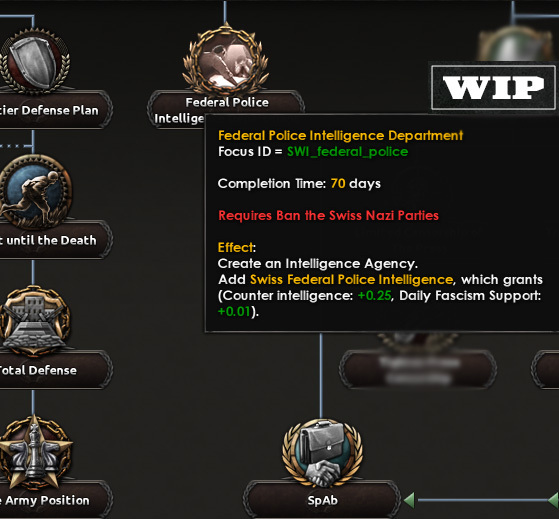Click the green arrow beside SpAb
559x519 pixels.
coord(409,500)
